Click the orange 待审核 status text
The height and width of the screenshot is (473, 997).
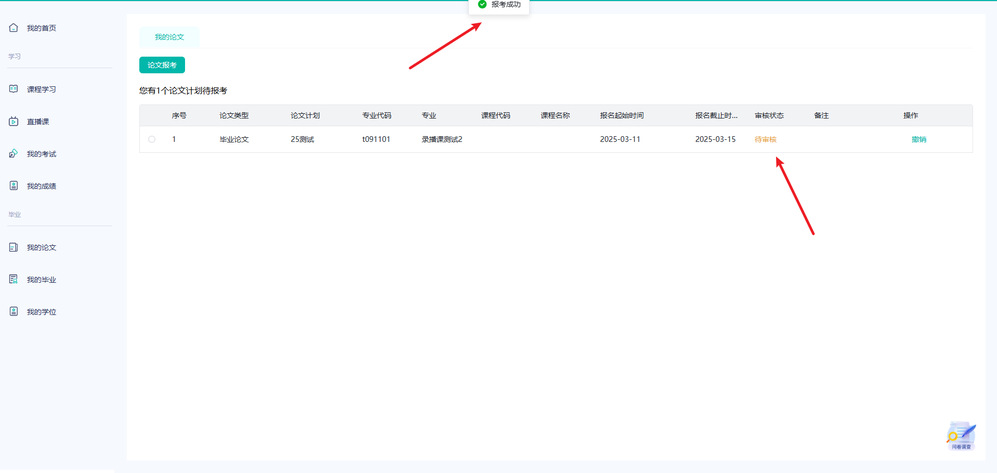(x=765, y=139)
